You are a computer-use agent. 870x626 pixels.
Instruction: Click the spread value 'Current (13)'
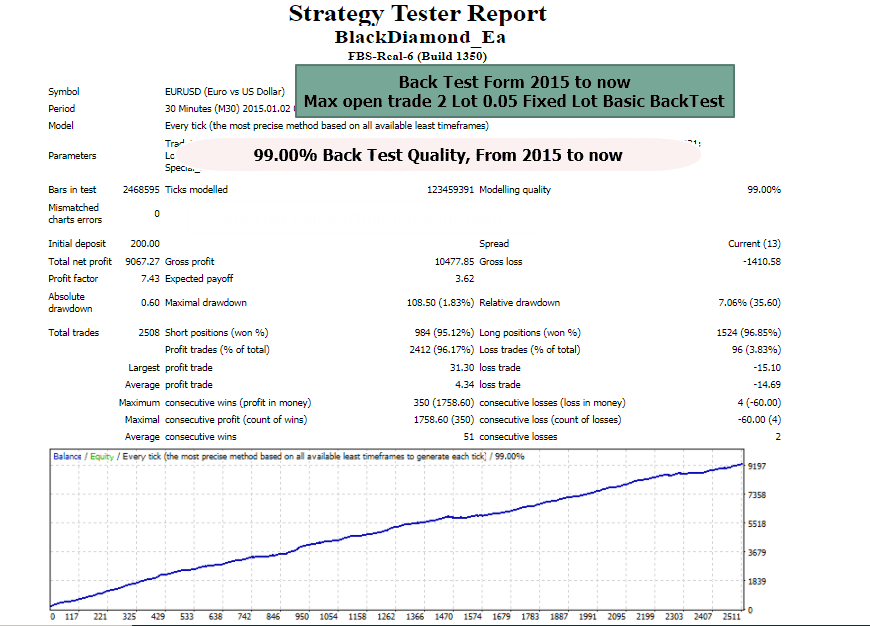tap(754, 244)
